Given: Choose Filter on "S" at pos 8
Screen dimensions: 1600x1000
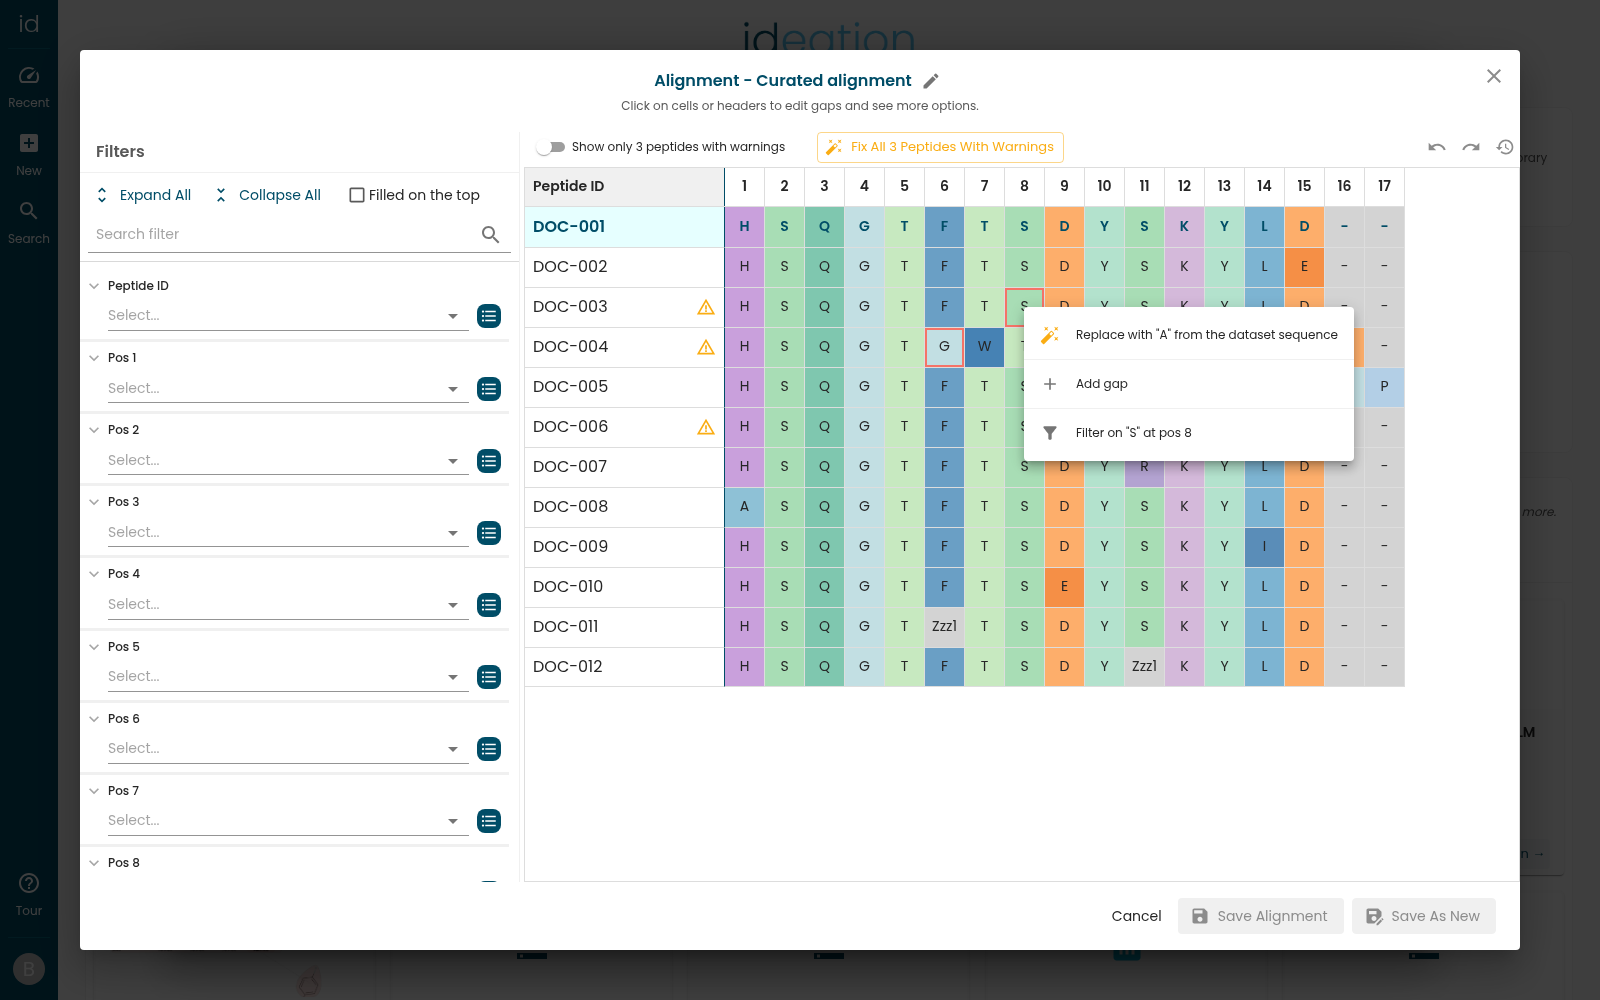Looking at the screenshot, I should (1189, 433).
